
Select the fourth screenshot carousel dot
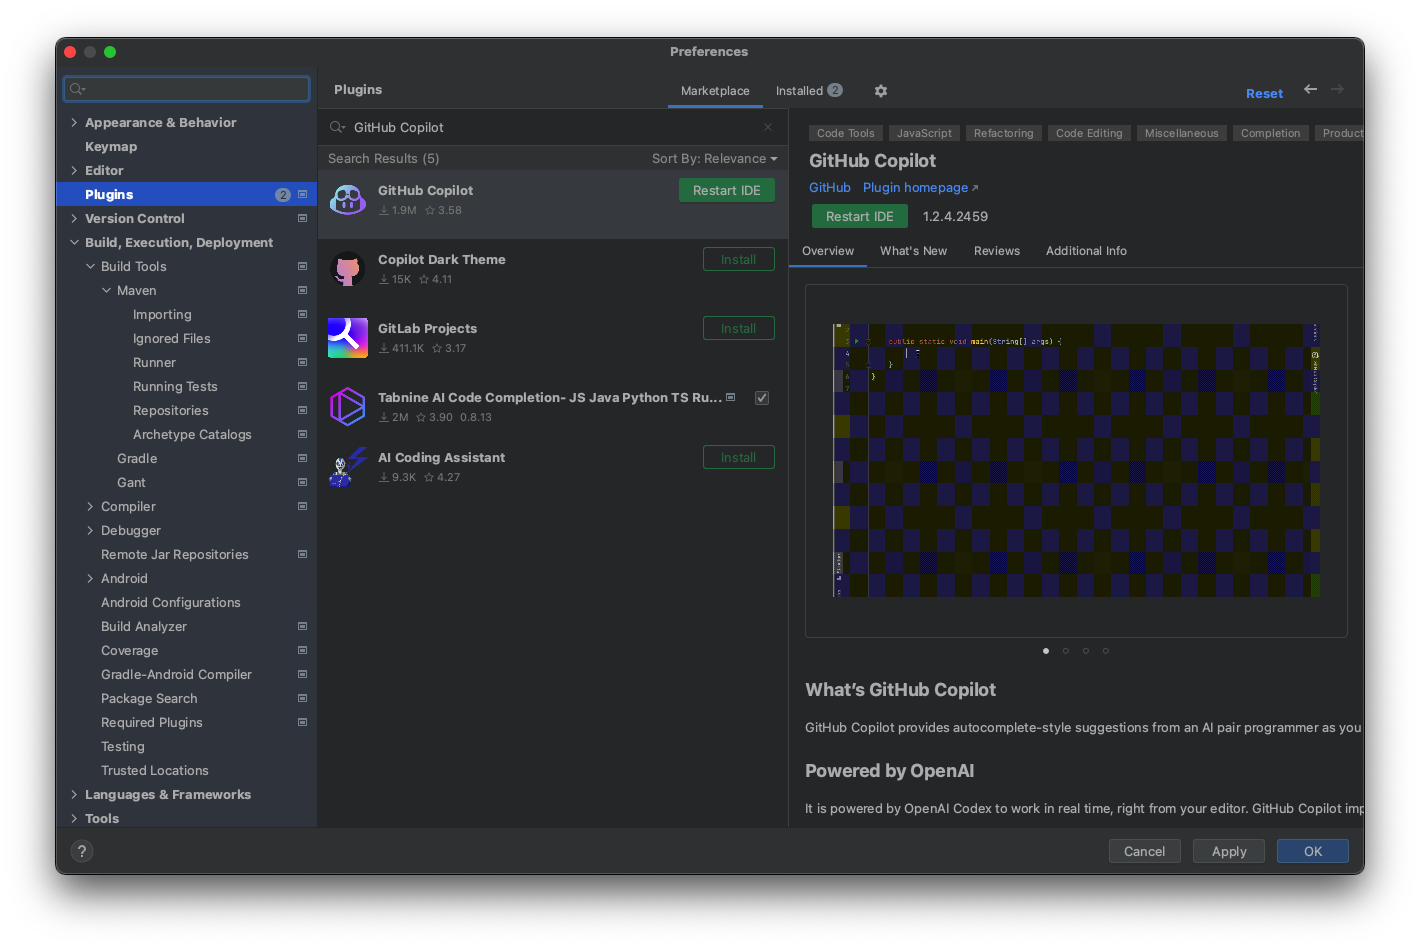(x=1106, y=651)
